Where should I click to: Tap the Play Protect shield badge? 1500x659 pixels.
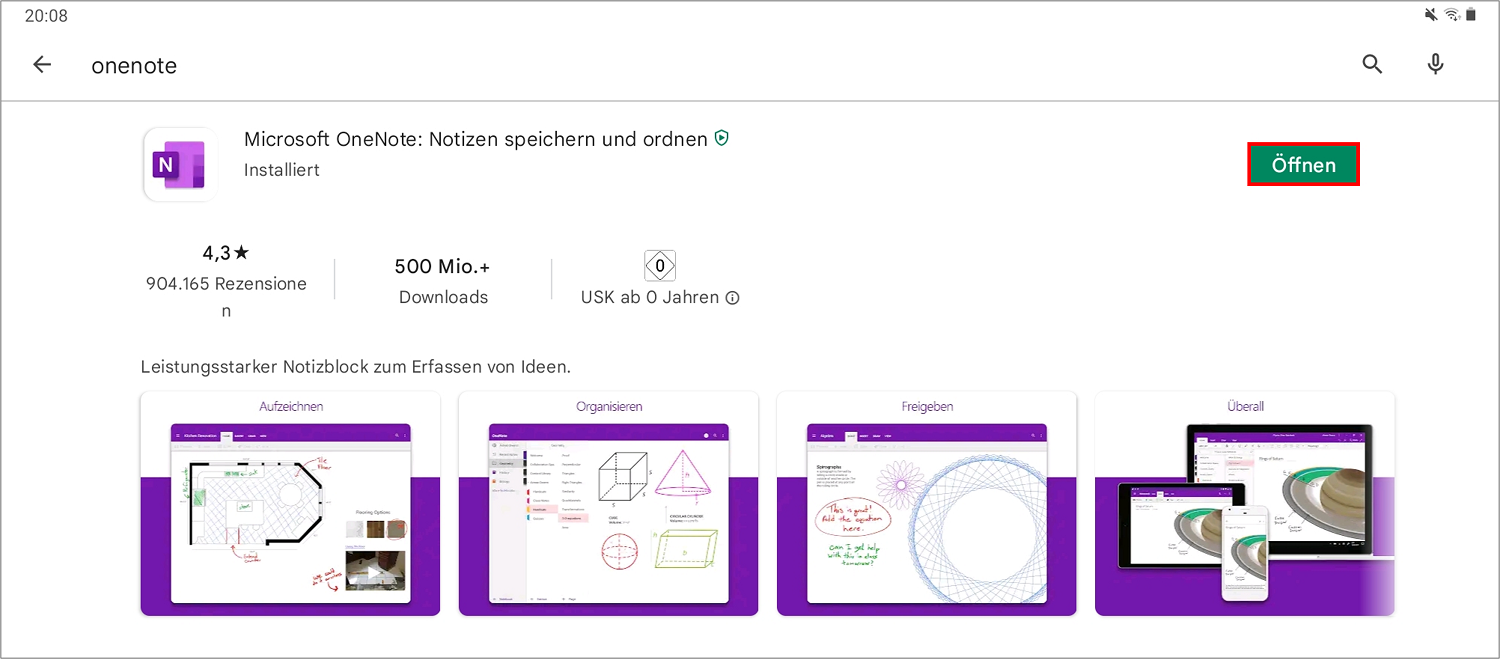(722, 139)
